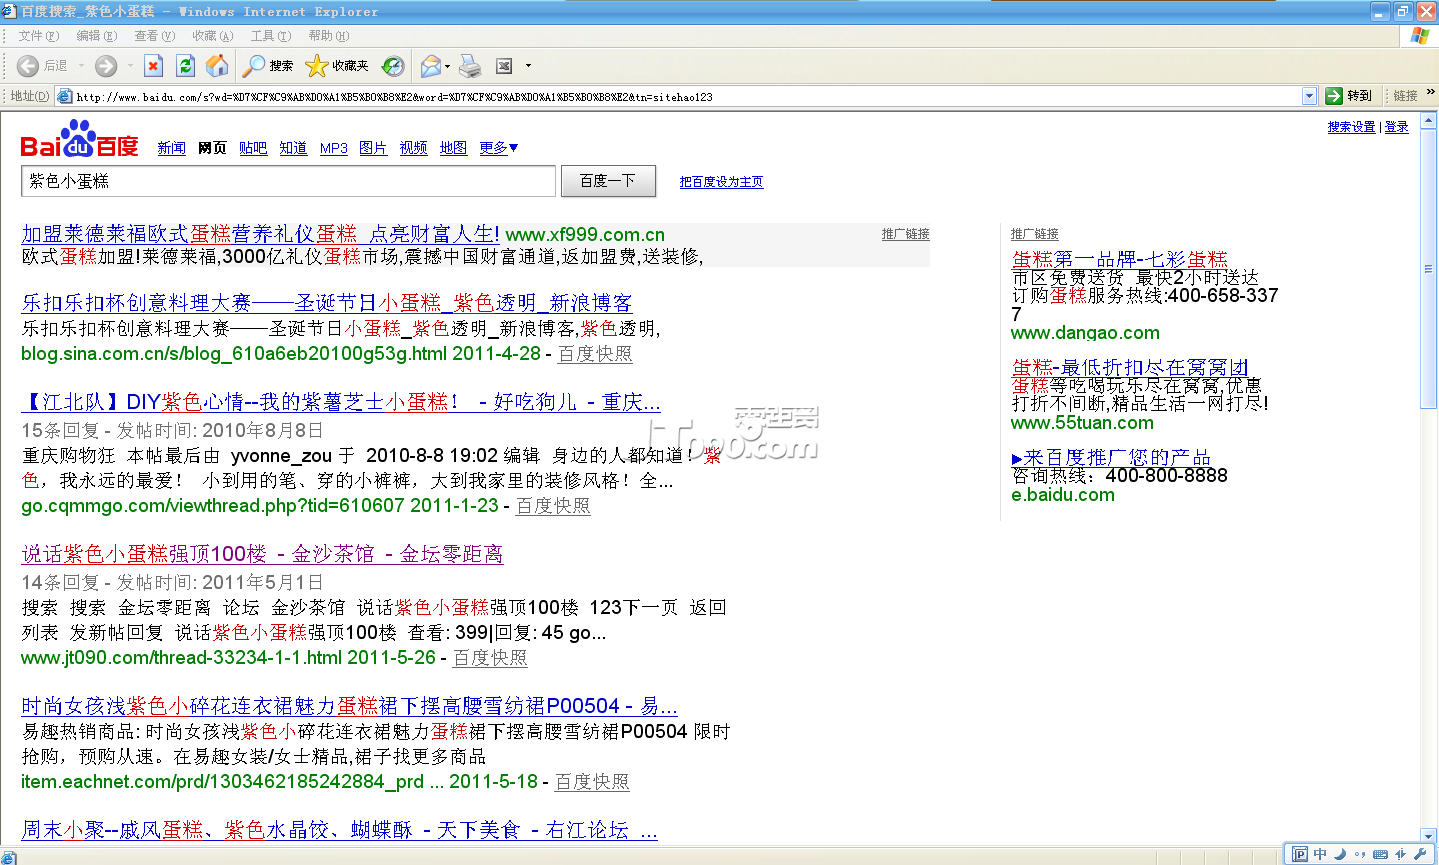The width and height of the screenshot is (1439, 865).
Task: Open the 编辑(E) menu
Action: (x=97, y=36)
